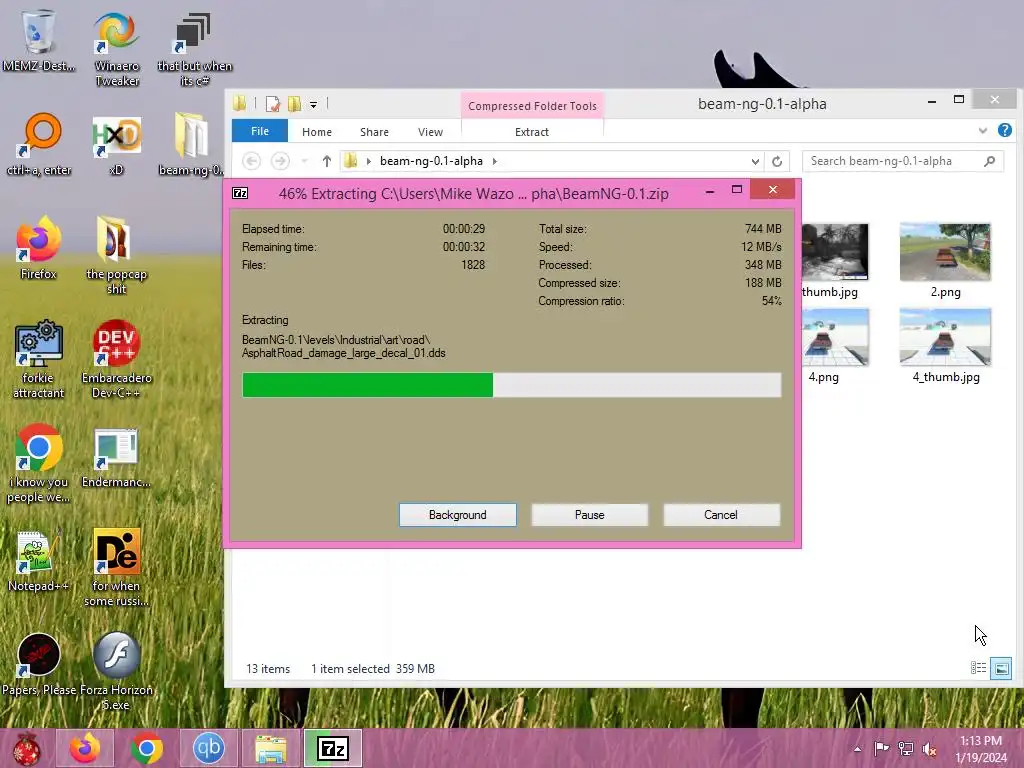Viewport: 1024px width, 768px height.
Task: Open the Endermanc... desktop shortcut
Action: (116, 448)
